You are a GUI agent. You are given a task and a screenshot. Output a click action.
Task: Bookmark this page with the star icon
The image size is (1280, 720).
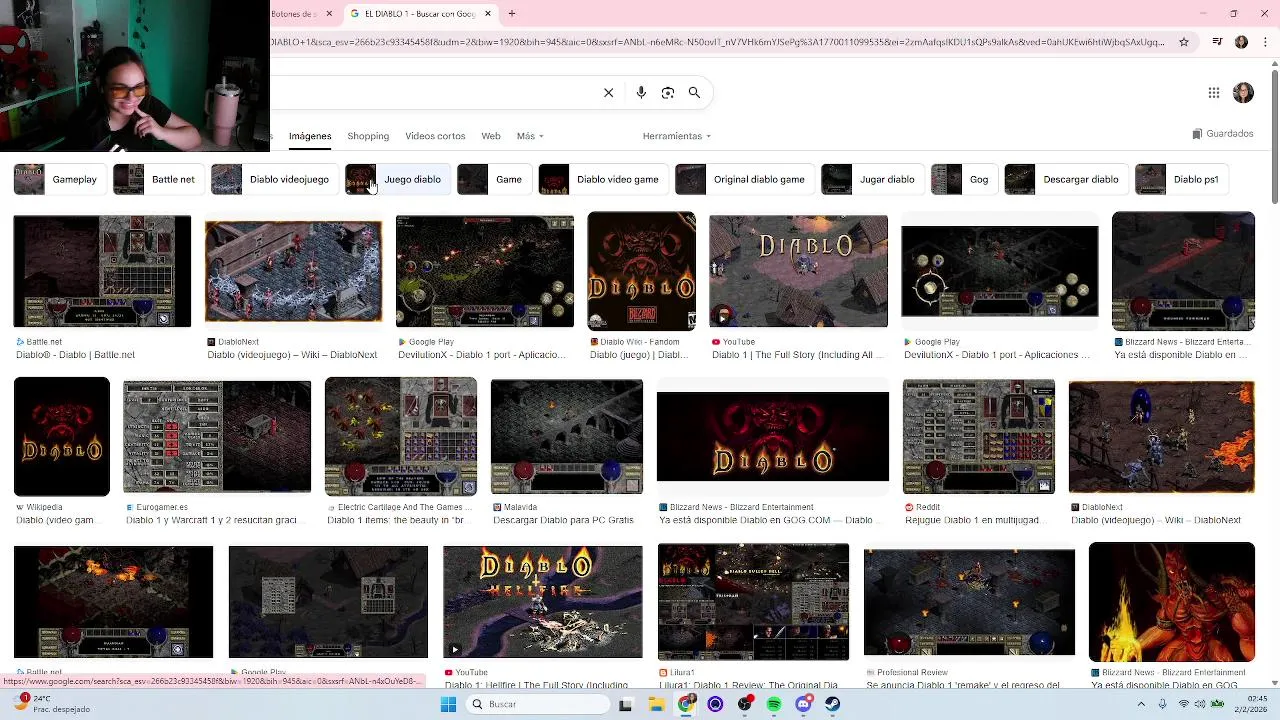1184,42
